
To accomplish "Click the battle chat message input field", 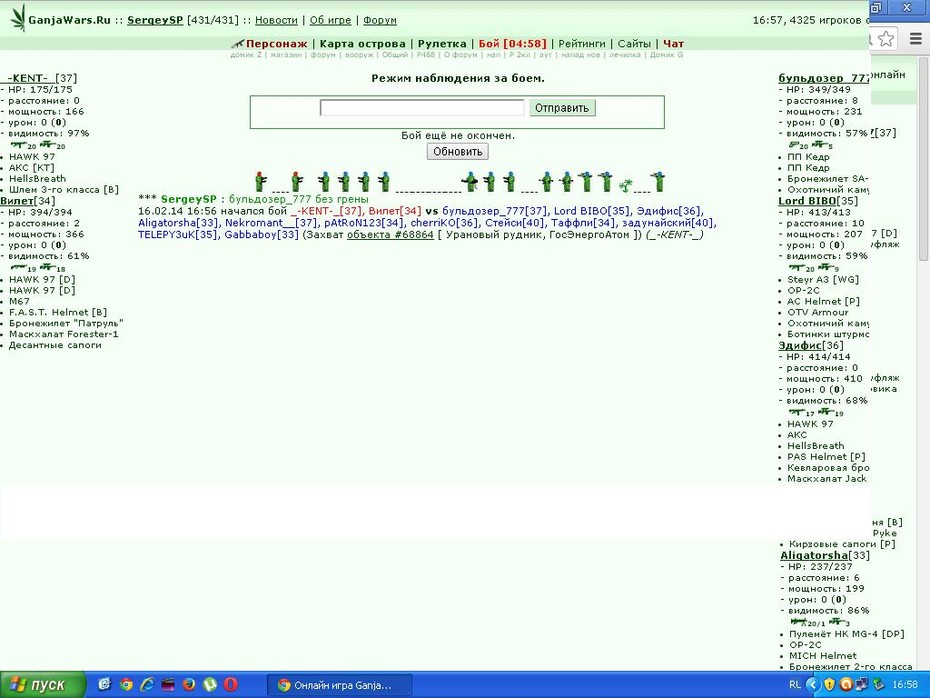I will [422, 107].
